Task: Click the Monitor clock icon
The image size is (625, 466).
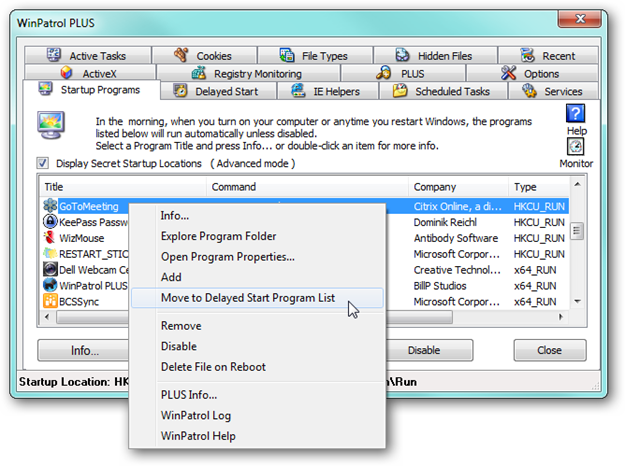Action: coord(576,147)
